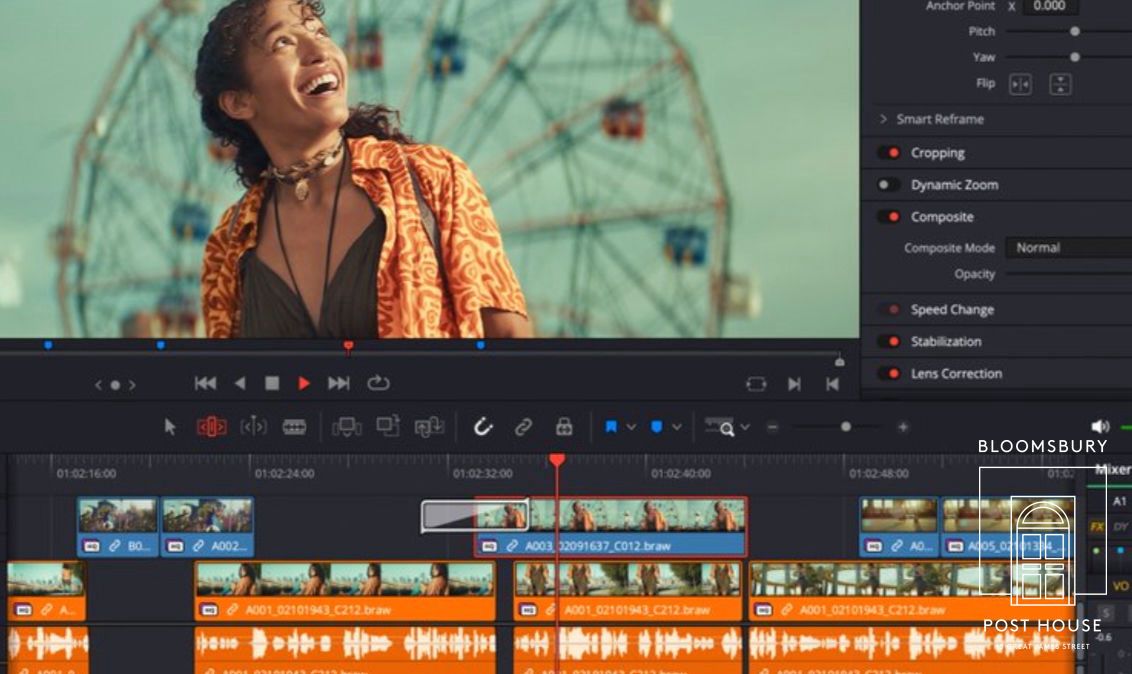Add a flag using the blue flag icon
Image resolution: width=1132 pixels, height=674 pixels.
coord(612,426)
